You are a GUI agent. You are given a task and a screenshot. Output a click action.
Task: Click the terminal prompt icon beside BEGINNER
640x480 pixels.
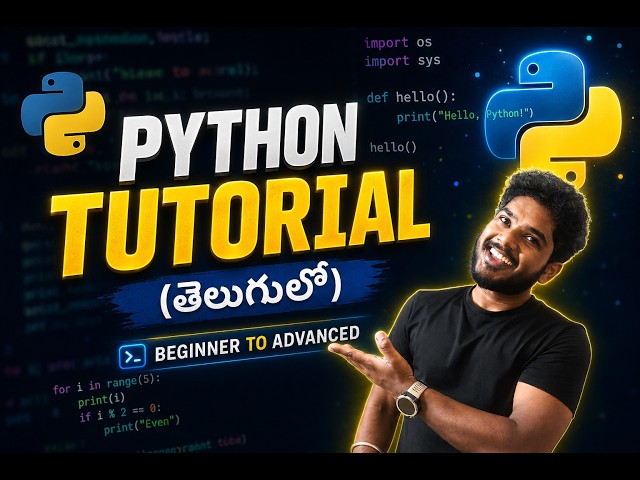pyautogui.click(x=132, y=357)
